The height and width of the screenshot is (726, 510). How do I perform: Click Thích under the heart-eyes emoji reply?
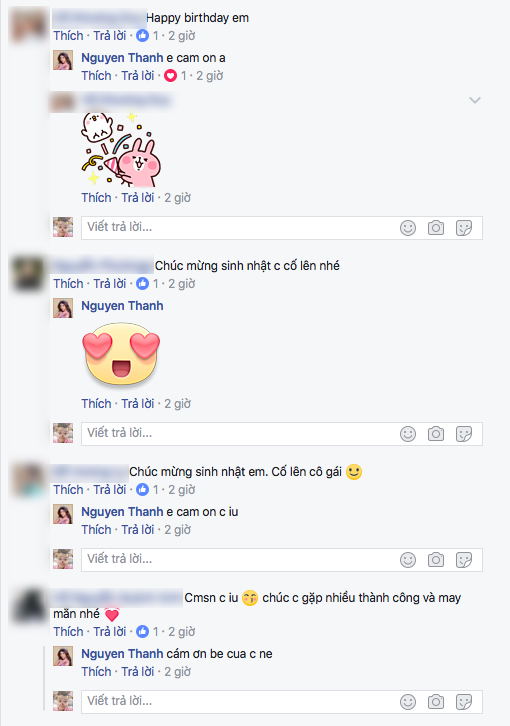coord(96,403)
